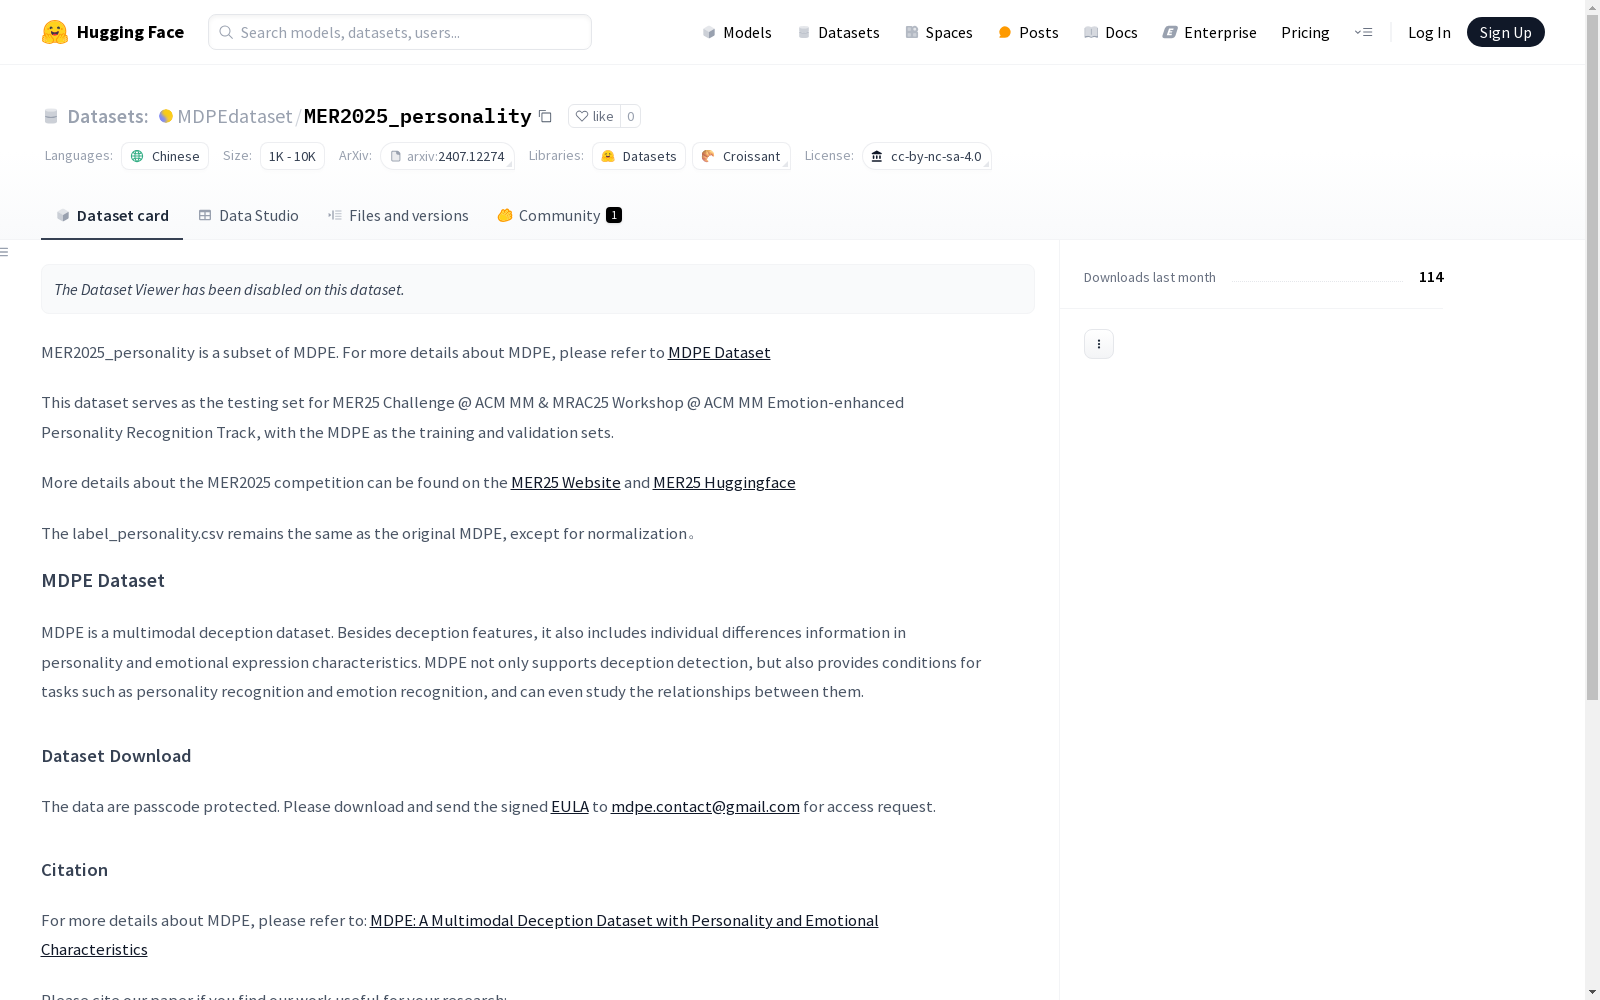
Task: Click the Hugging Face logo
Action: [112, 32]
